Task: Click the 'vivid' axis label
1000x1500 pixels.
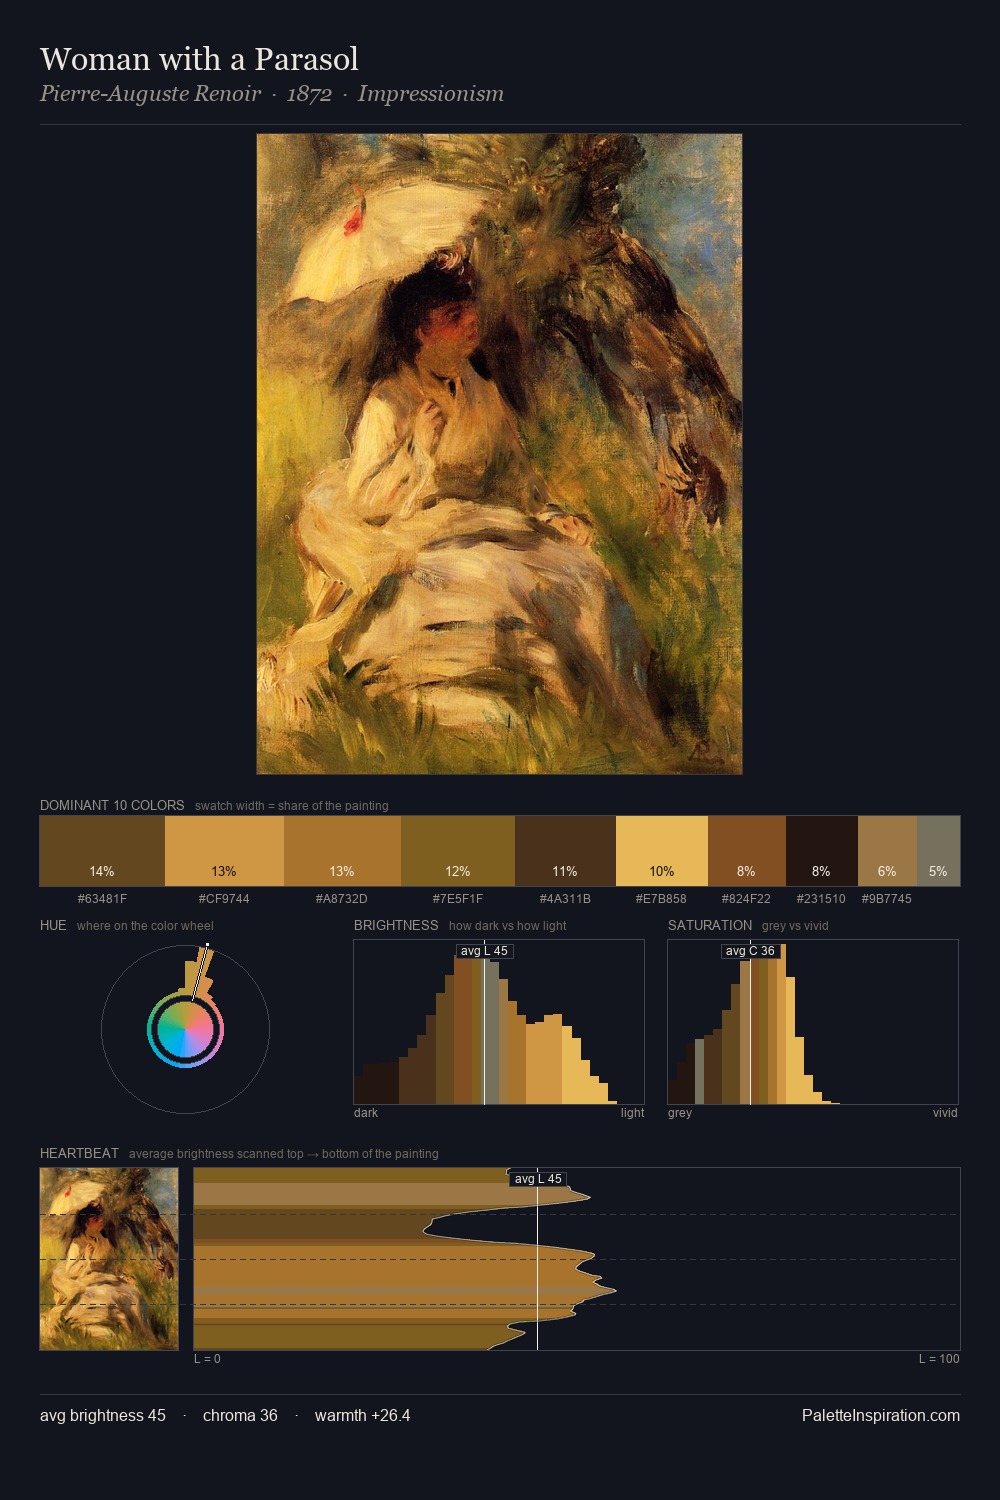Action: (945, 1113)
